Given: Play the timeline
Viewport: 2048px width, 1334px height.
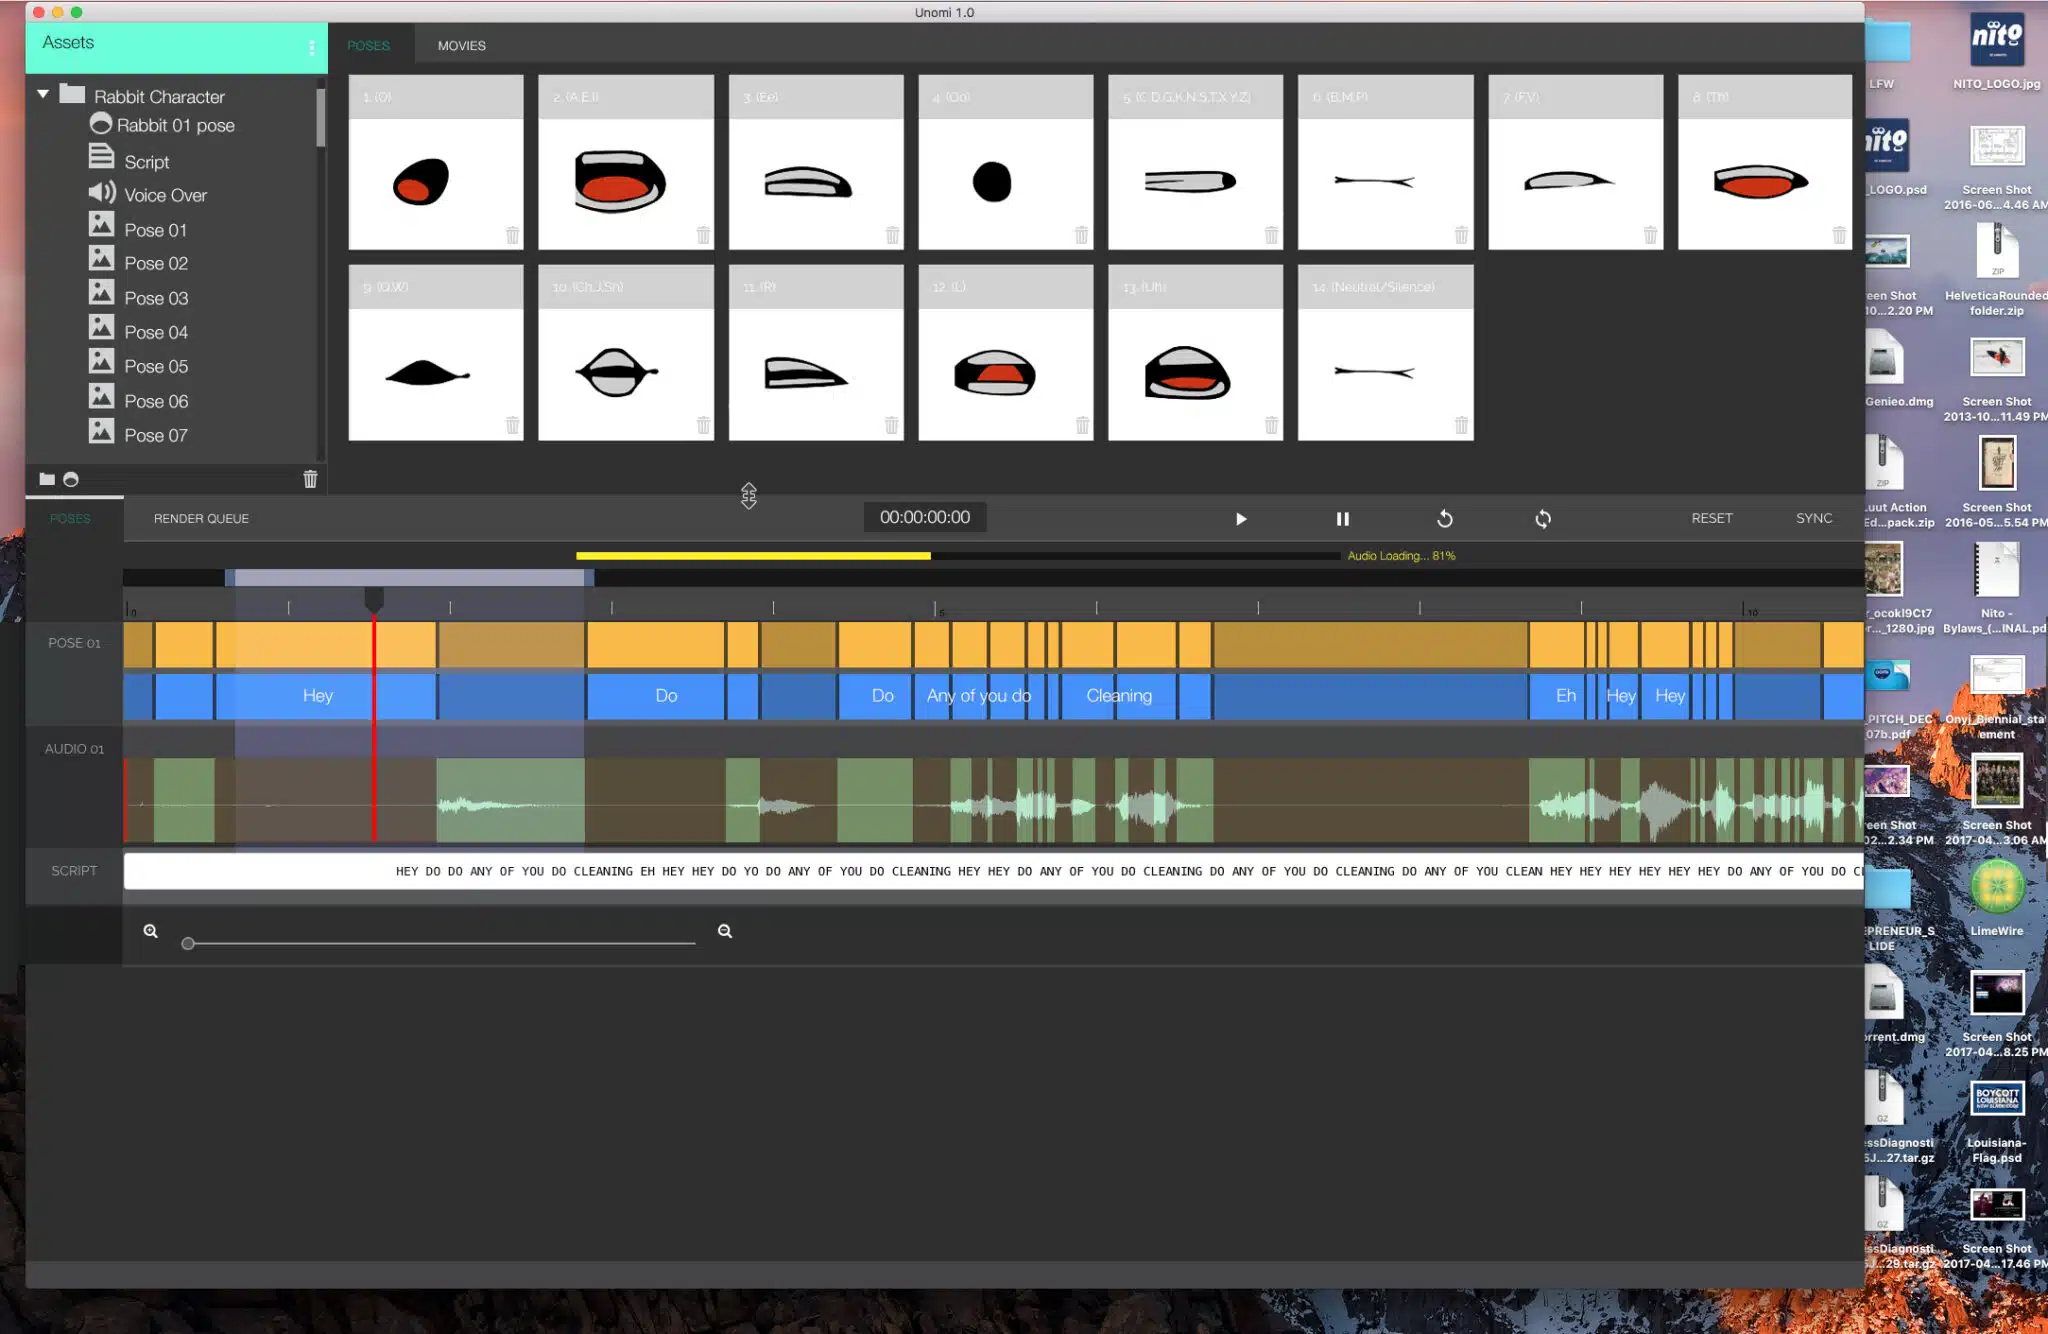Looking at the screenshot, I should [1240, 519].
